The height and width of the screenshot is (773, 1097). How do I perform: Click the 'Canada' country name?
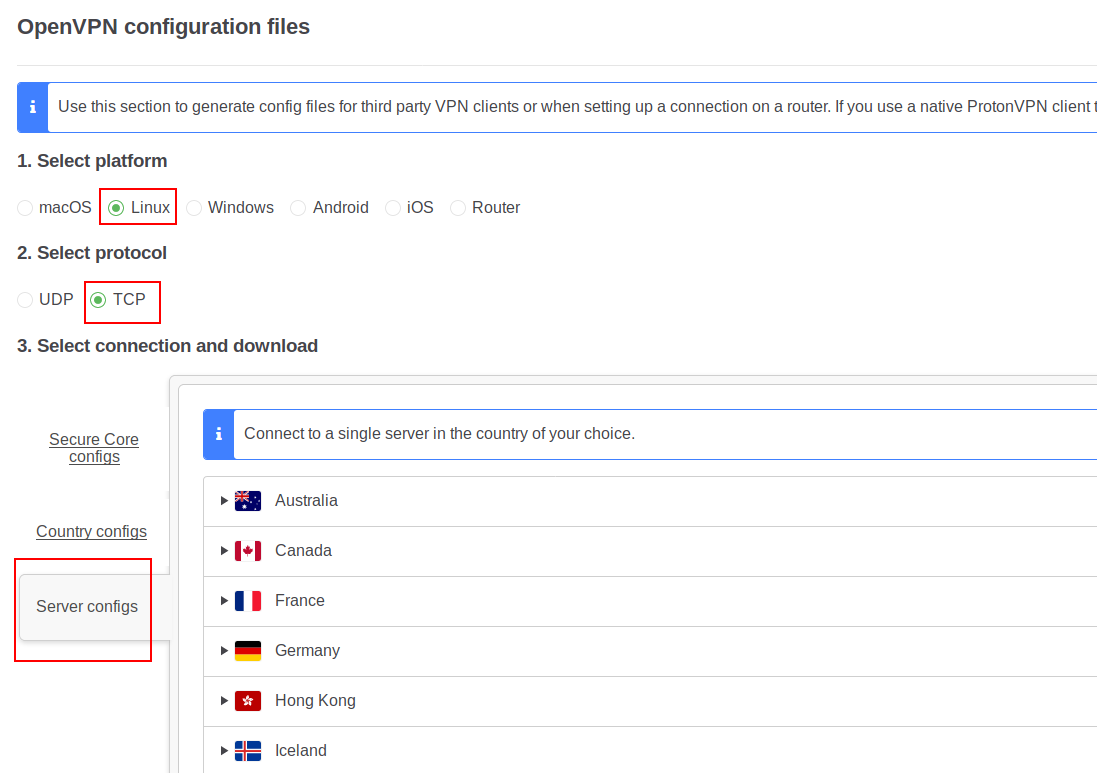[x=304, y=551]
